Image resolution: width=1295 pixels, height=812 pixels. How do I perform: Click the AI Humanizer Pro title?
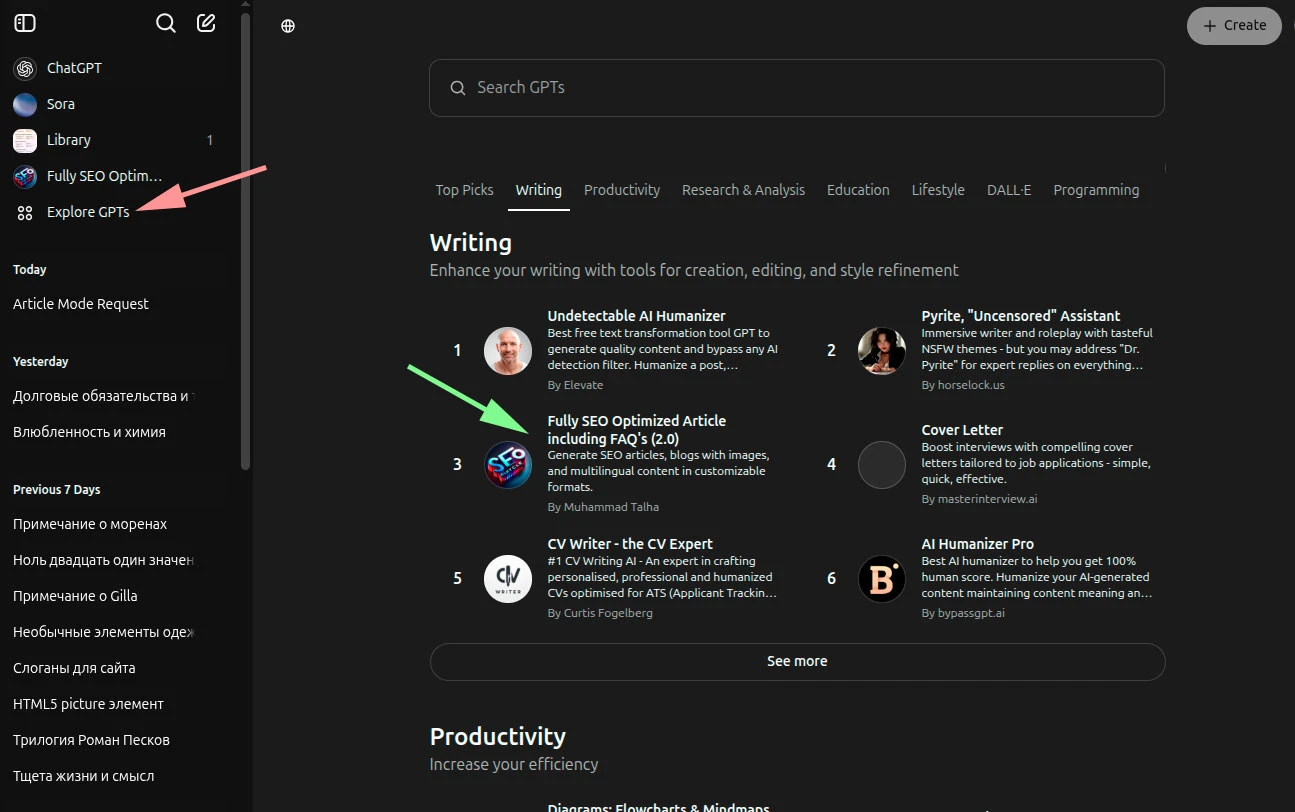click(x=978, y=544)
